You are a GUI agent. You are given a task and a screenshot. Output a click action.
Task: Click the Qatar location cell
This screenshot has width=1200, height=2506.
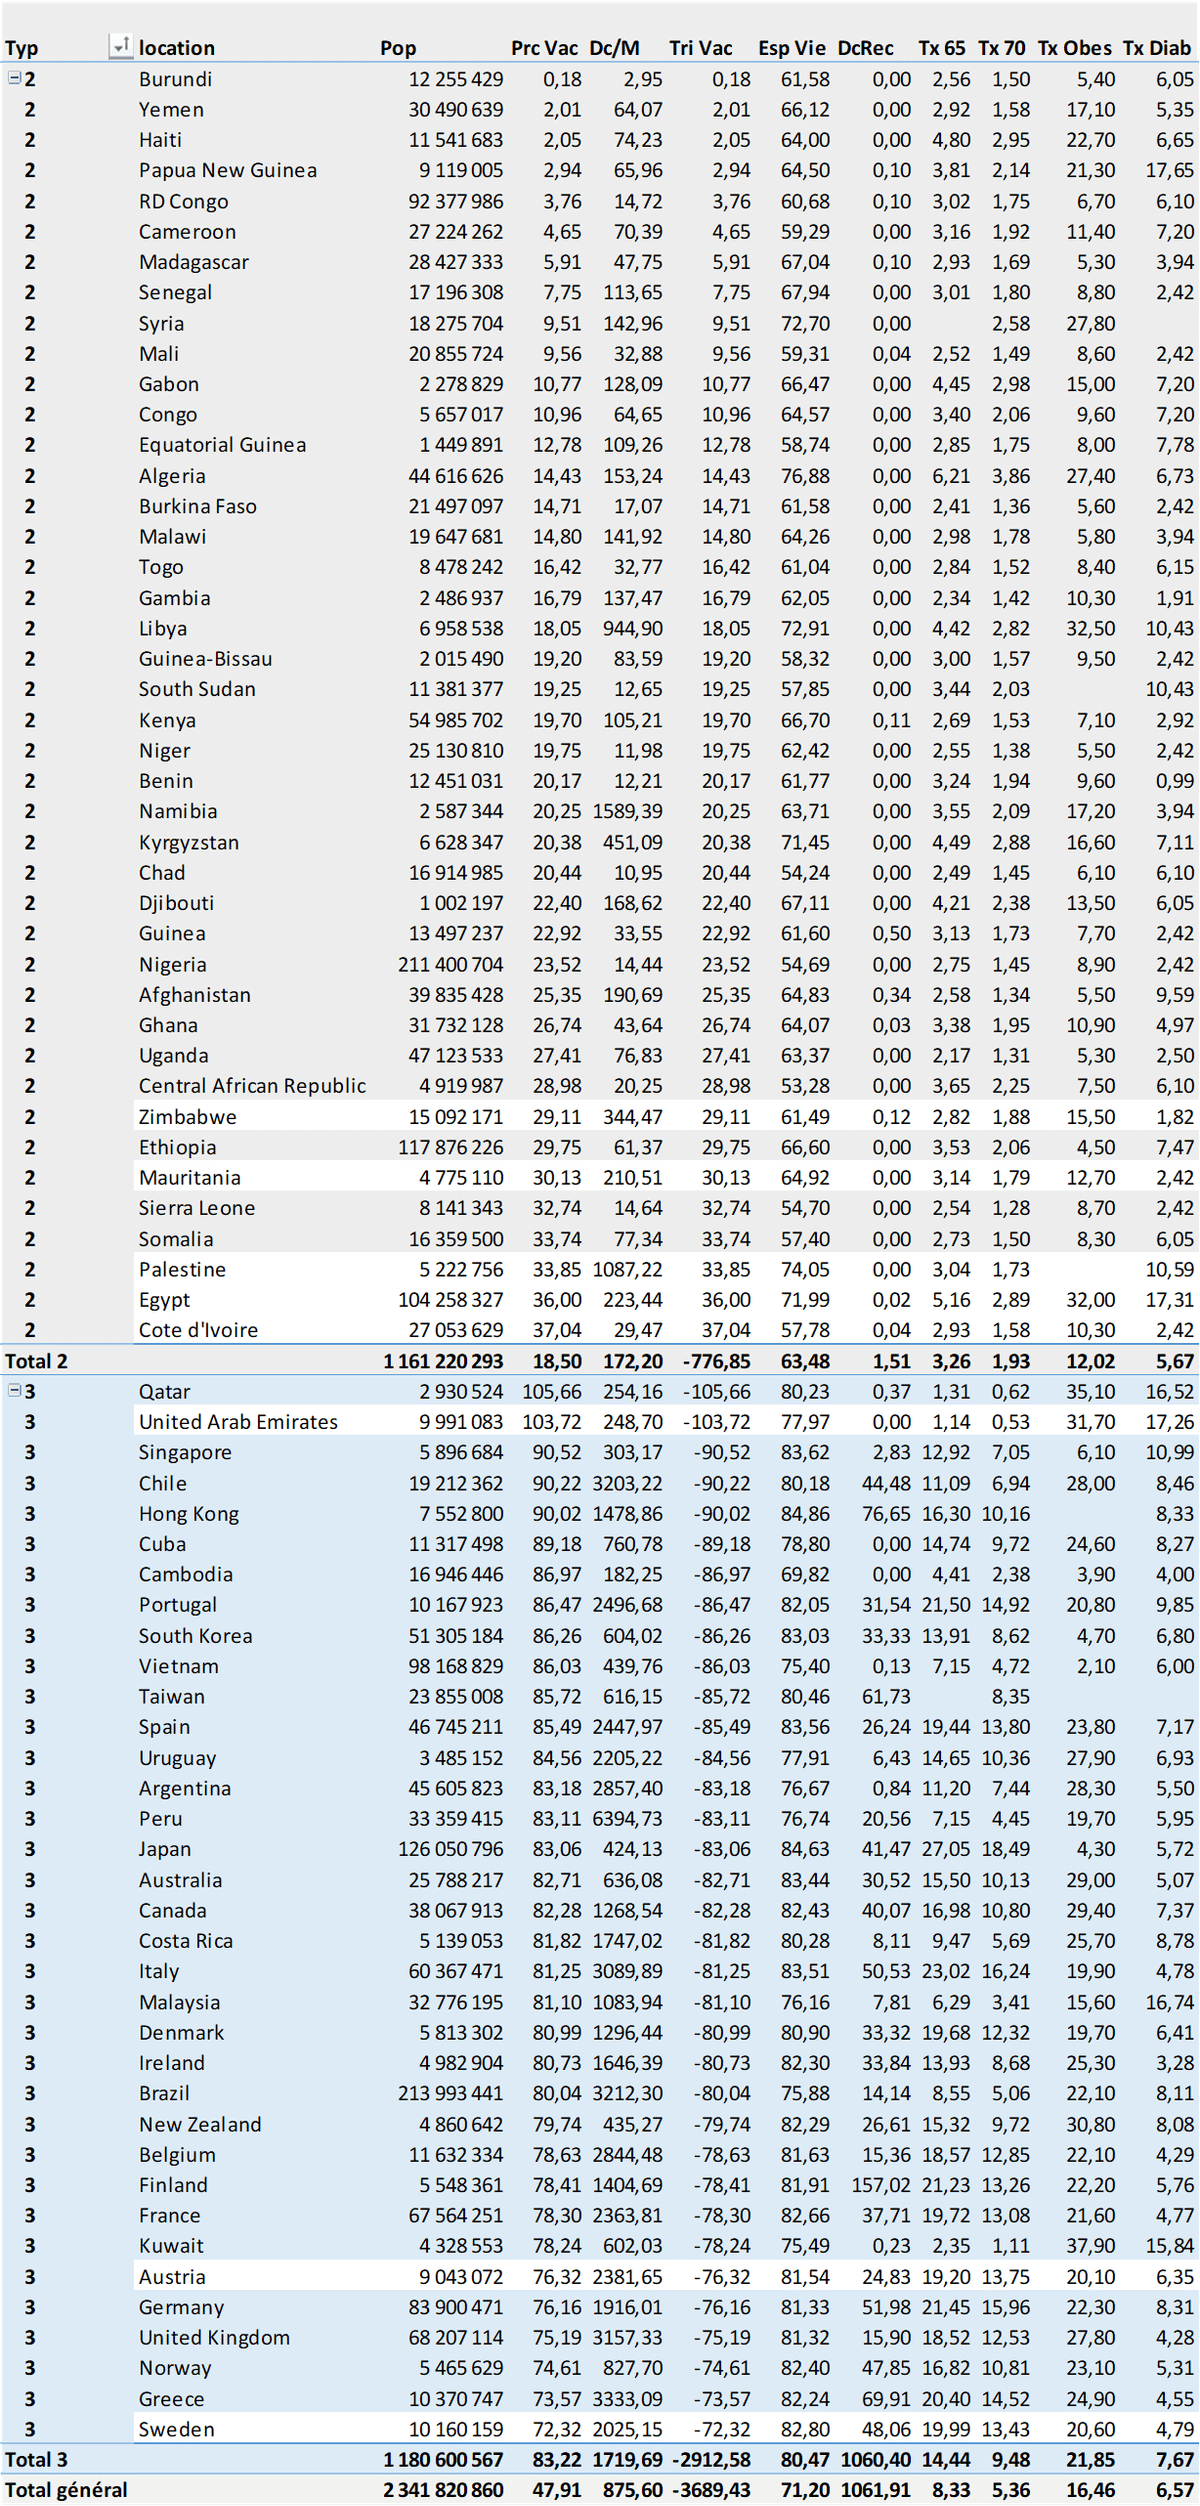(x=164, y=1392)
